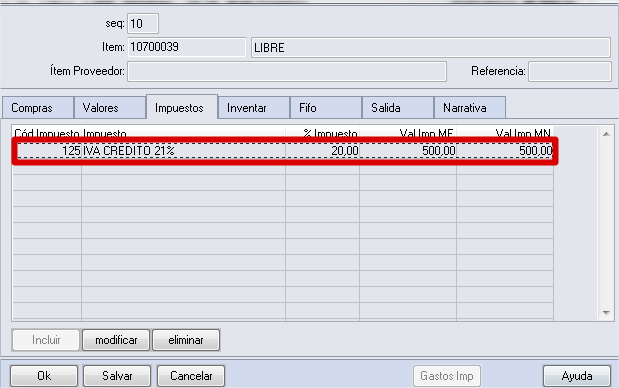The image size is (619, 388).
Task: Open the Salida tab
Action: (398, 108)
